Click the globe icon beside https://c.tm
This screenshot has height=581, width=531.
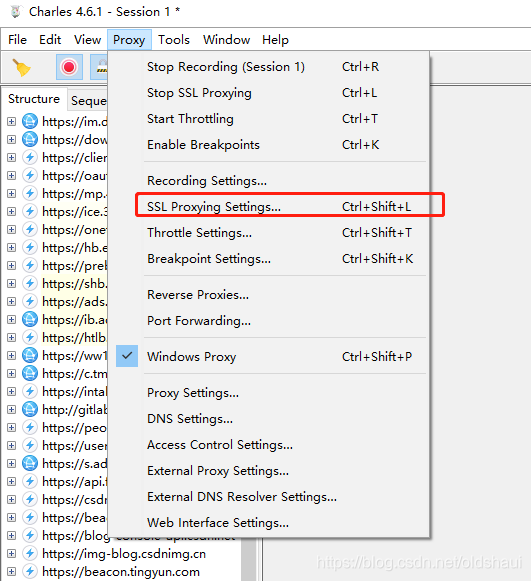point(30,373)
